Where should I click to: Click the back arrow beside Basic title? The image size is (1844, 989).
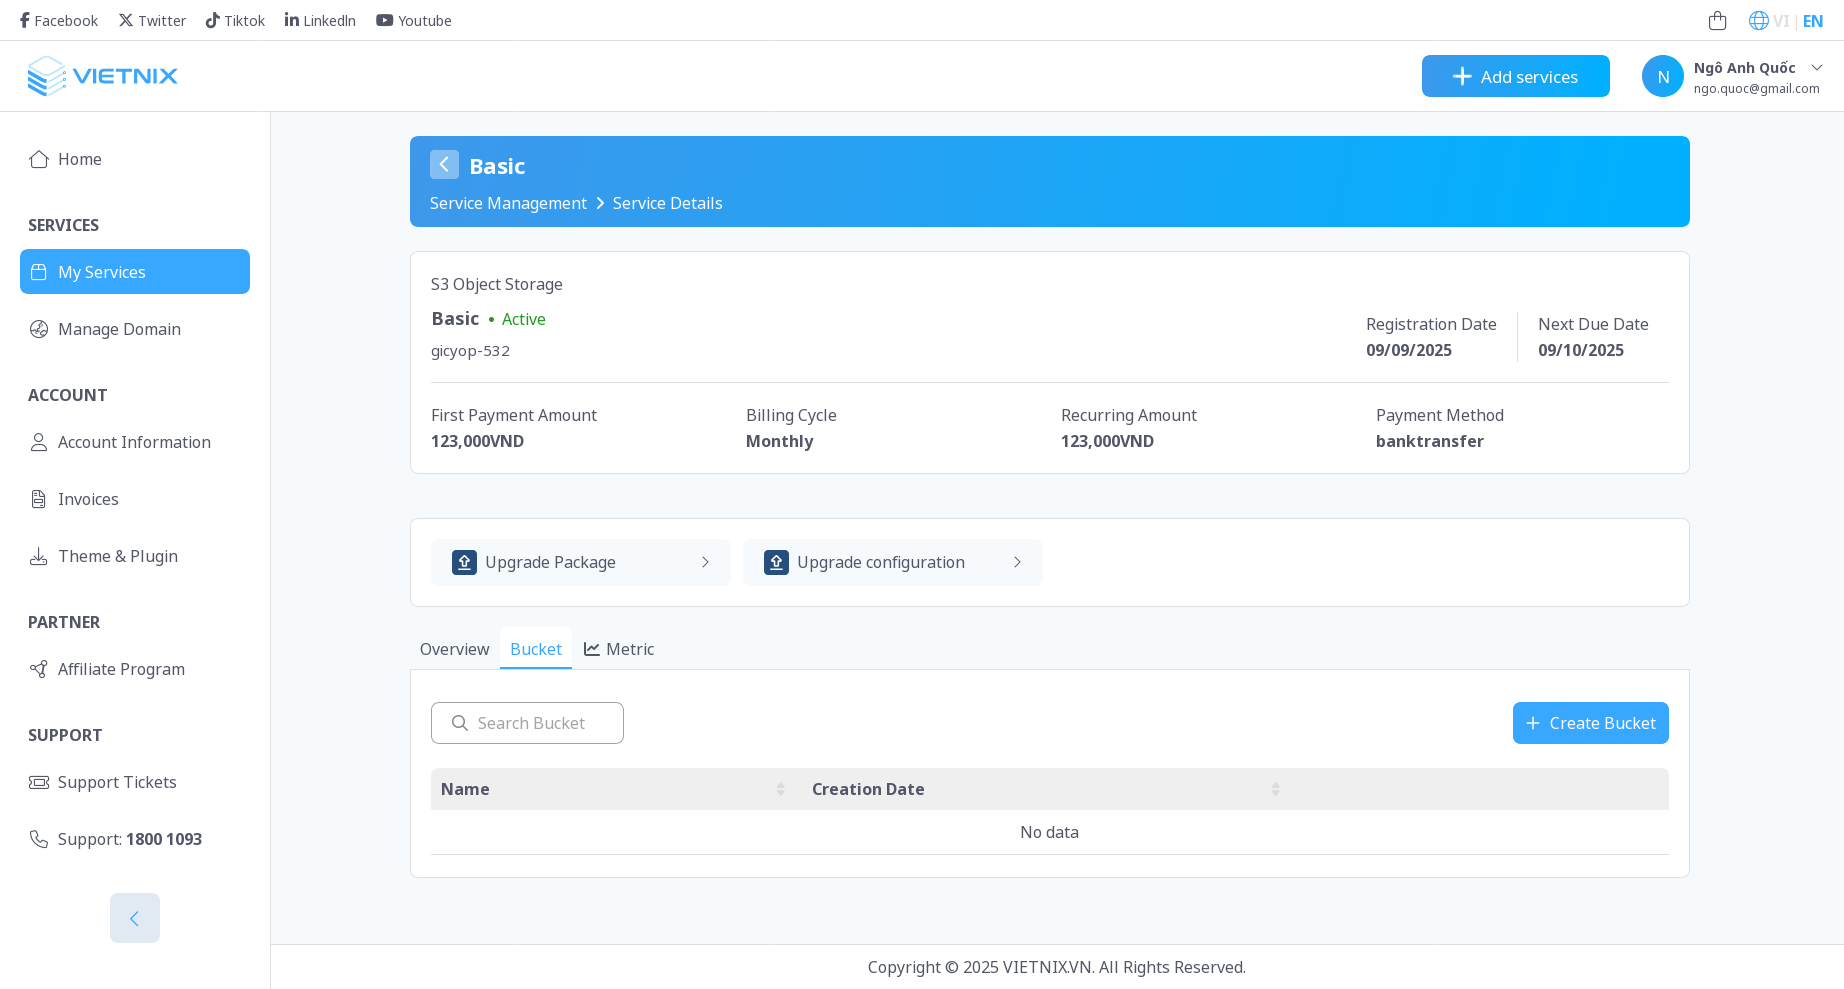(x=444, y=165)
